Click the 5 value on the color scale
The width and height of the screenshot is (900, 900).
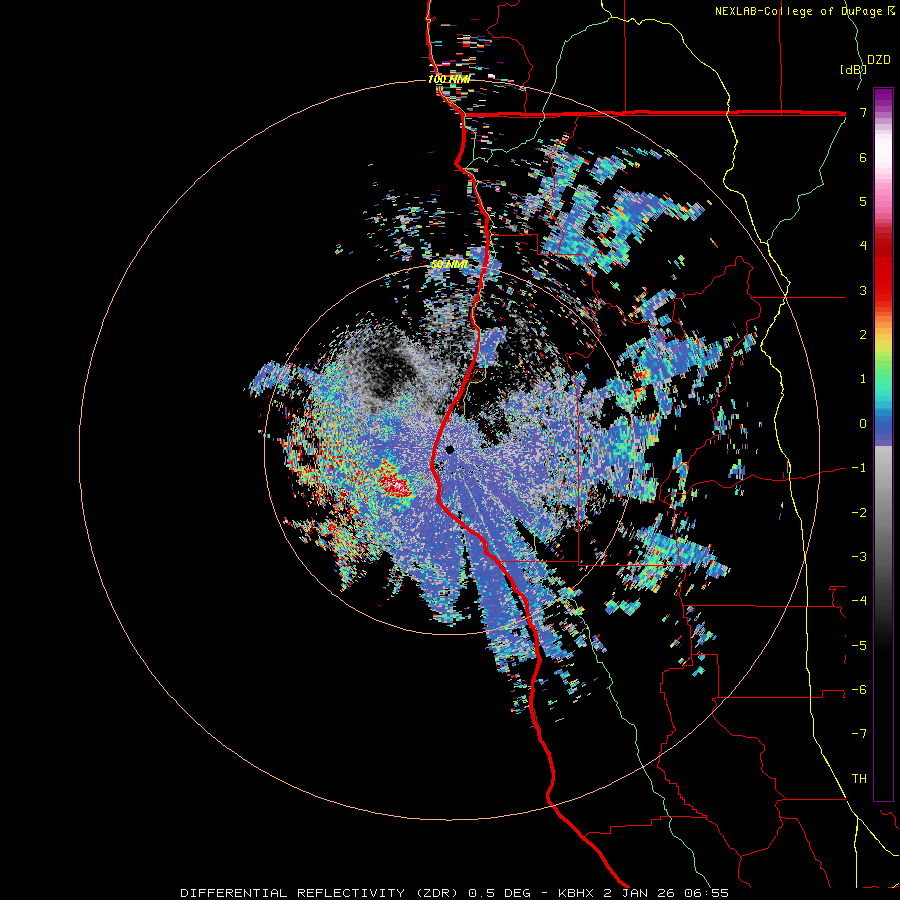(863, 201)
